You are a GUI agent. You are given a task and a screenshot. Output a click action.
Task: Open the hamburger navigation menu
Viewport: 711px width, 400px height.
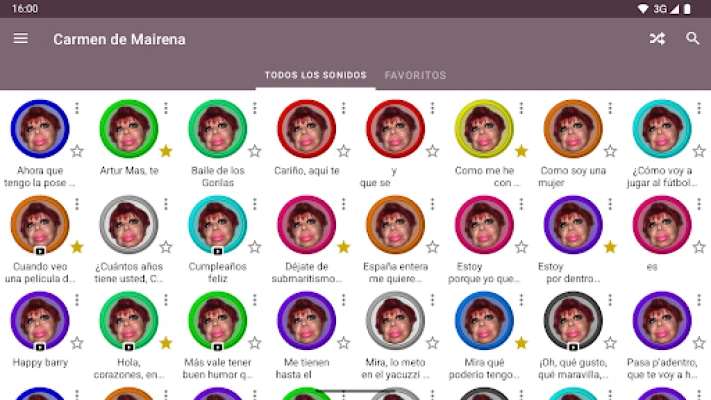pyautogui.click(x=20, y=39)
